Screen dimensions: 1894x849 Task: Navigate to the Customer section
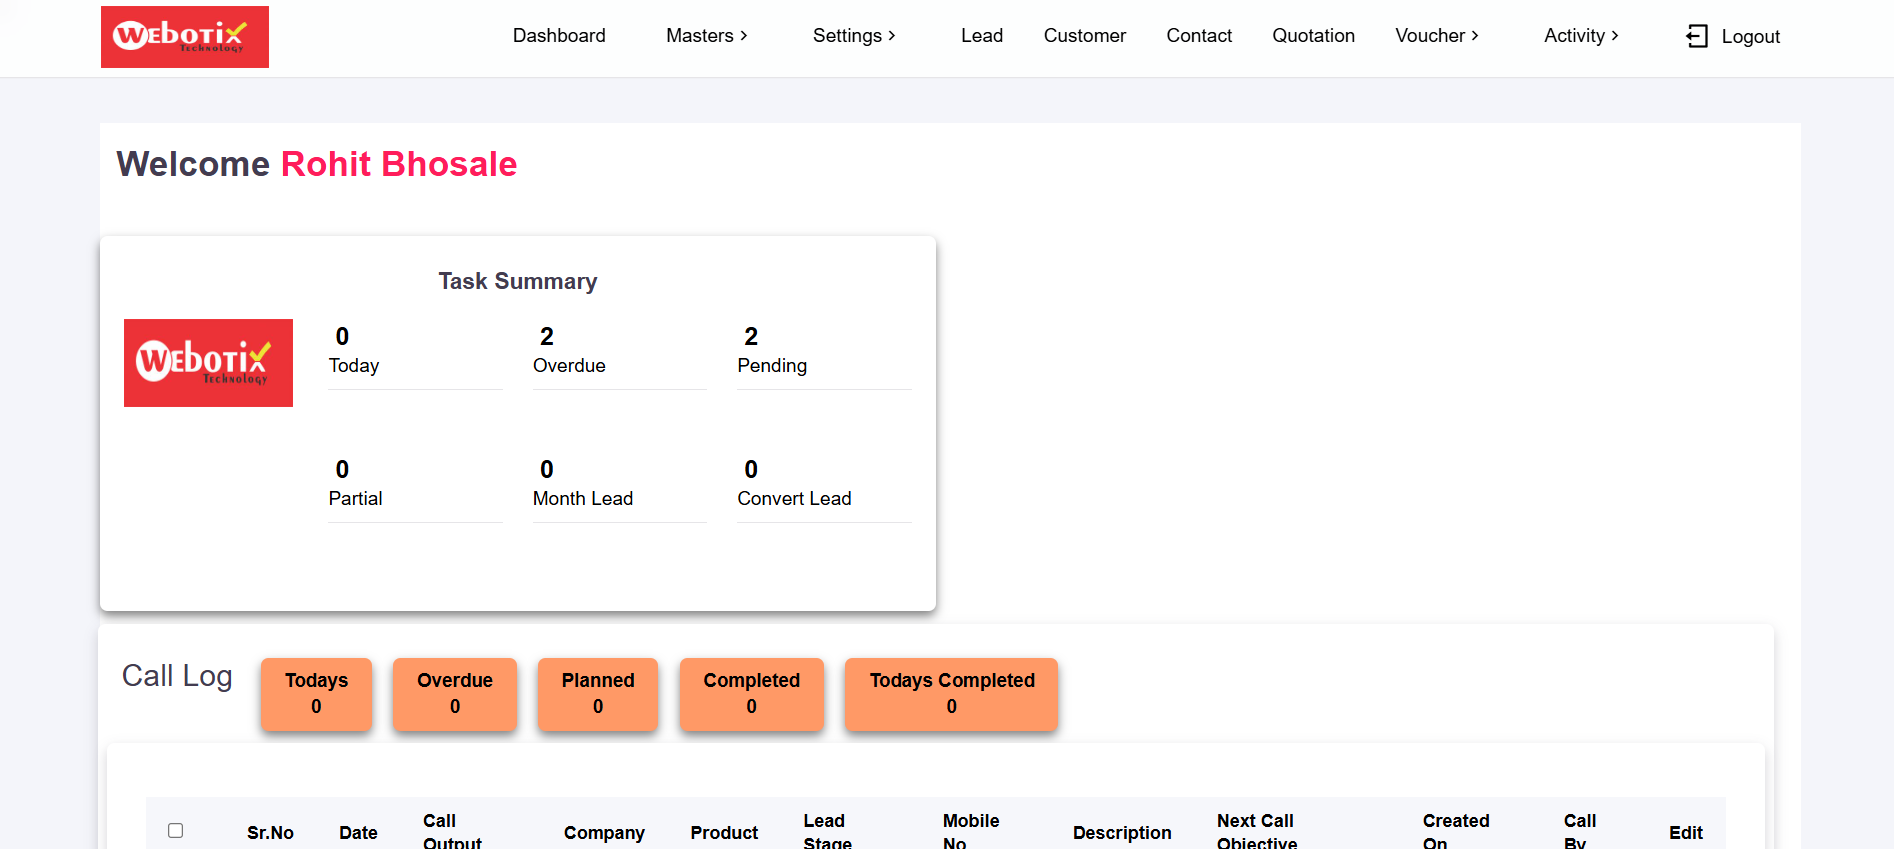point(1084,36)
